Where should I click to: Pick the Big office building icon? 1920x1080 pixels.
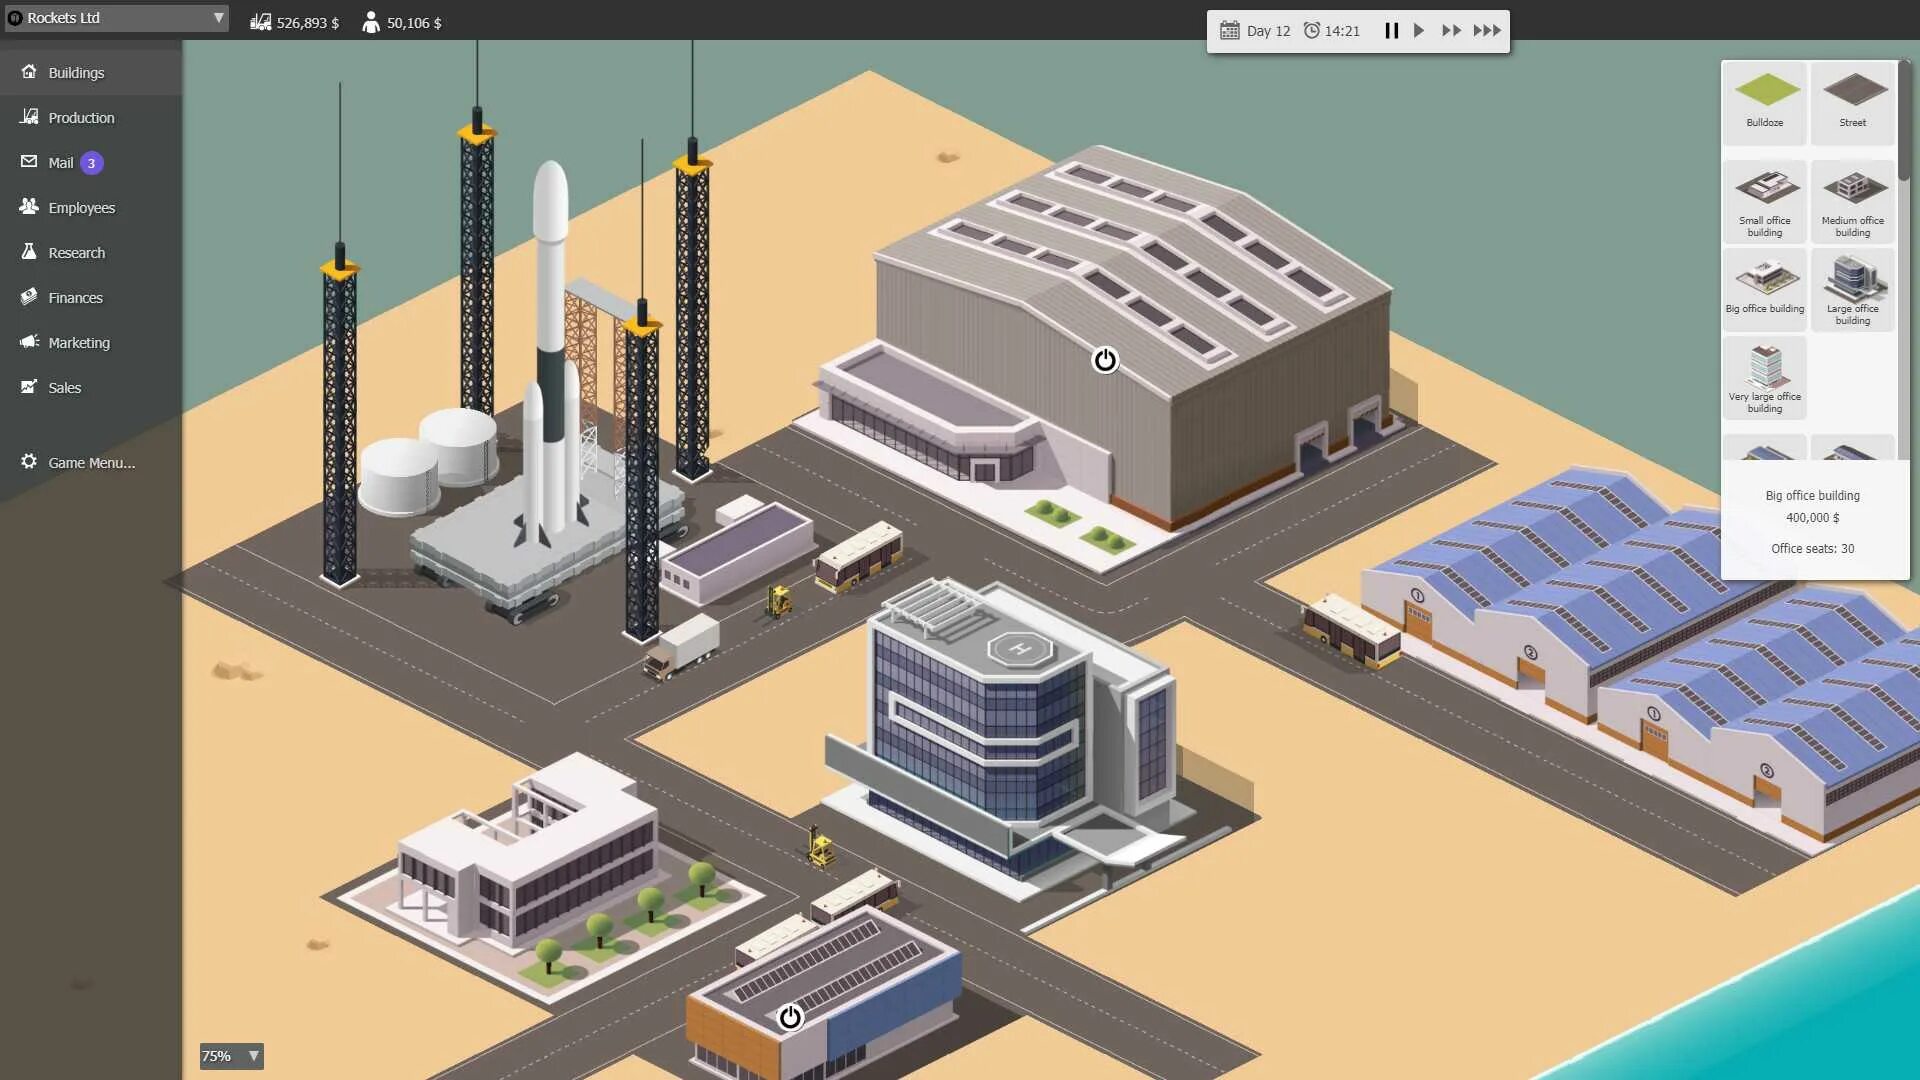1764,287
